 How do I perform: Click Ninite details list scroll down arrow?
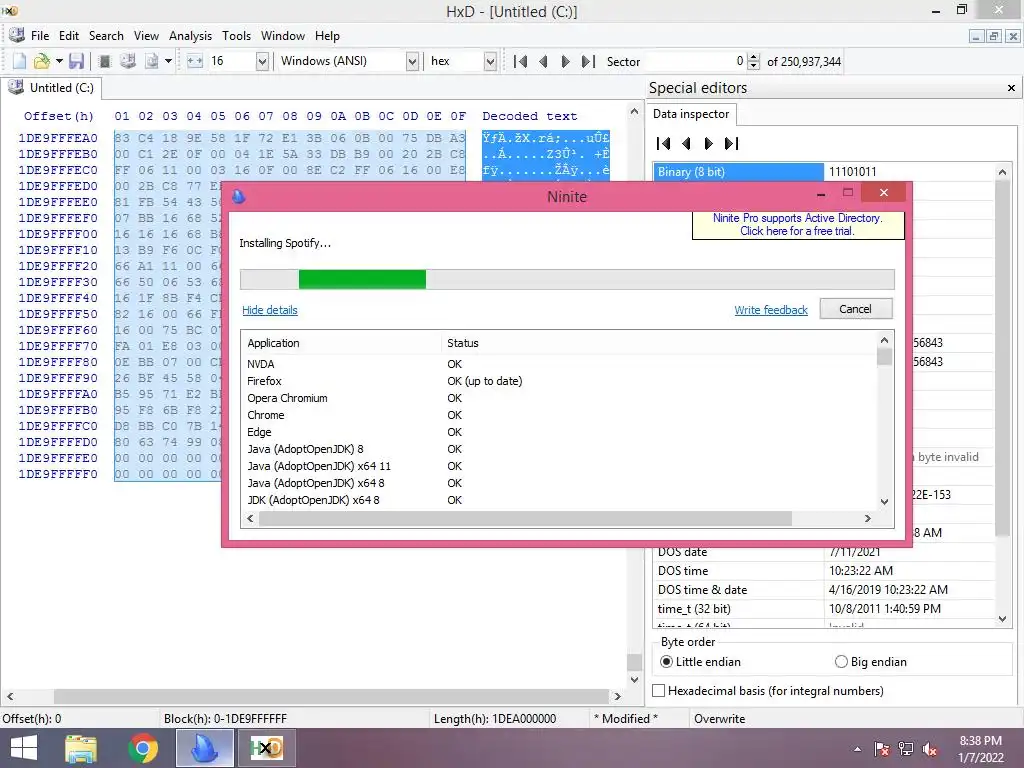pyautogui.click(x=884, y=502)
